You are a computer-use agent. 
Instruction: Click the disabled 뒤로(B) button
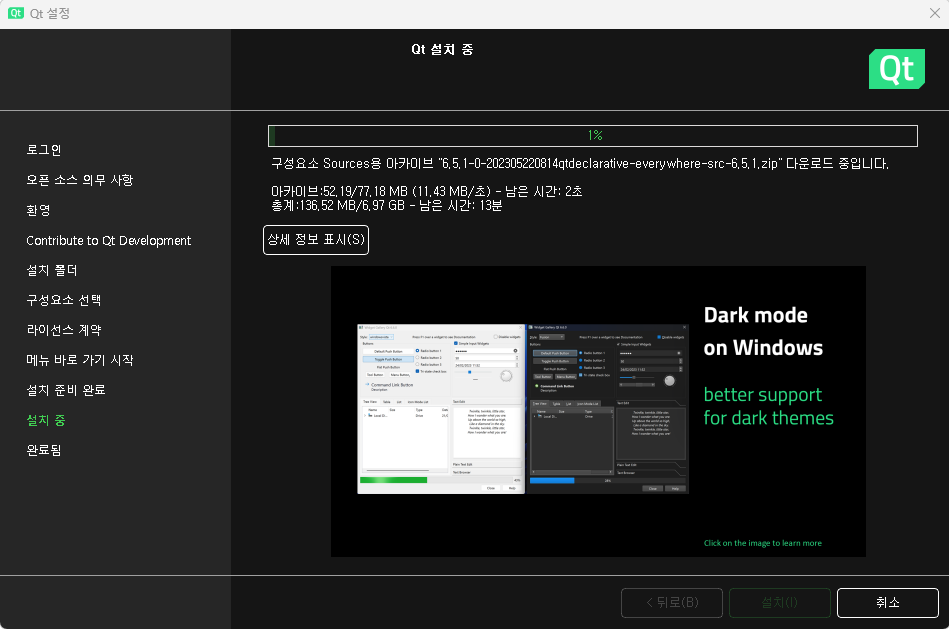[x=672, y=602]
